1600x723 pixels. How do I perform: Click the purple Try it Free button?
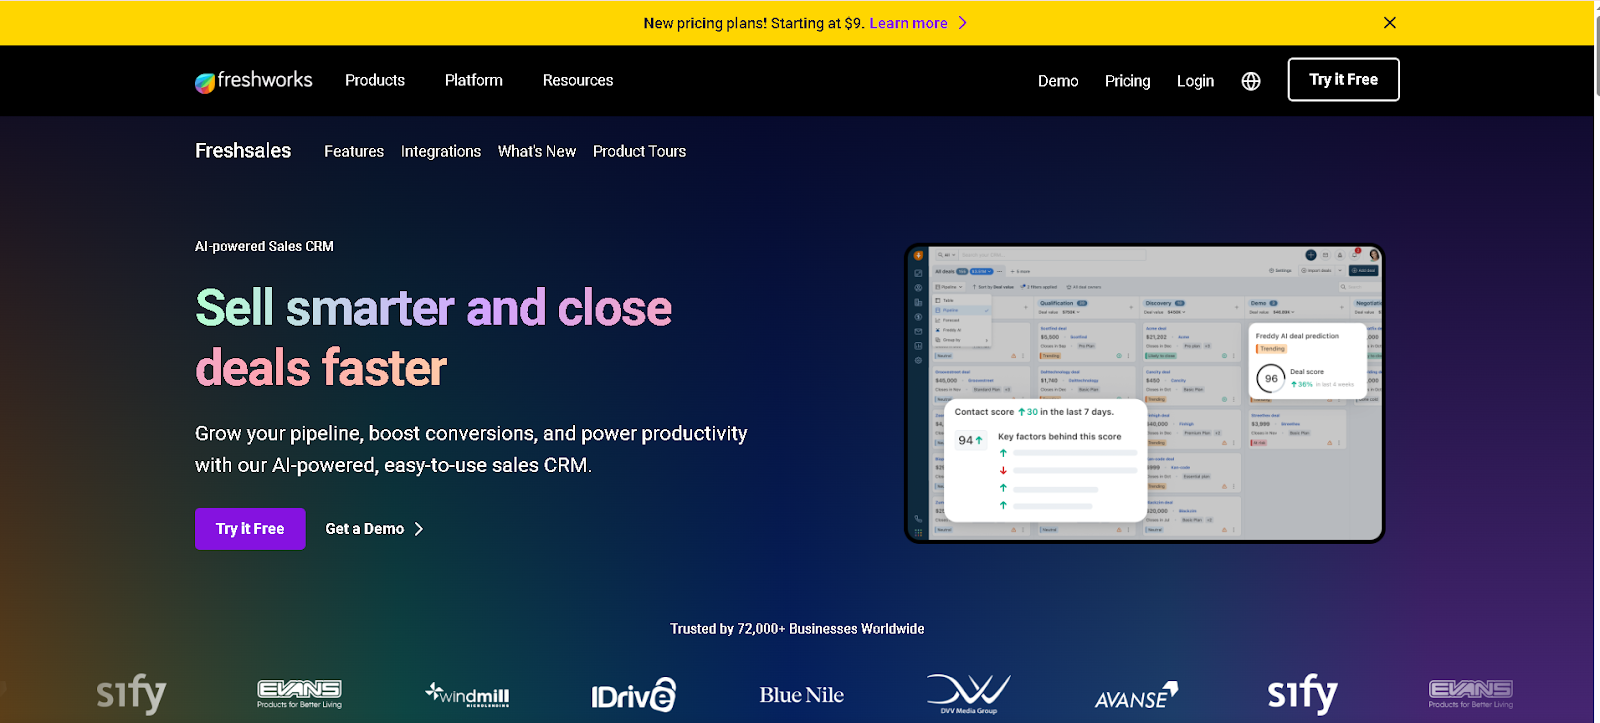coord(250,529)
